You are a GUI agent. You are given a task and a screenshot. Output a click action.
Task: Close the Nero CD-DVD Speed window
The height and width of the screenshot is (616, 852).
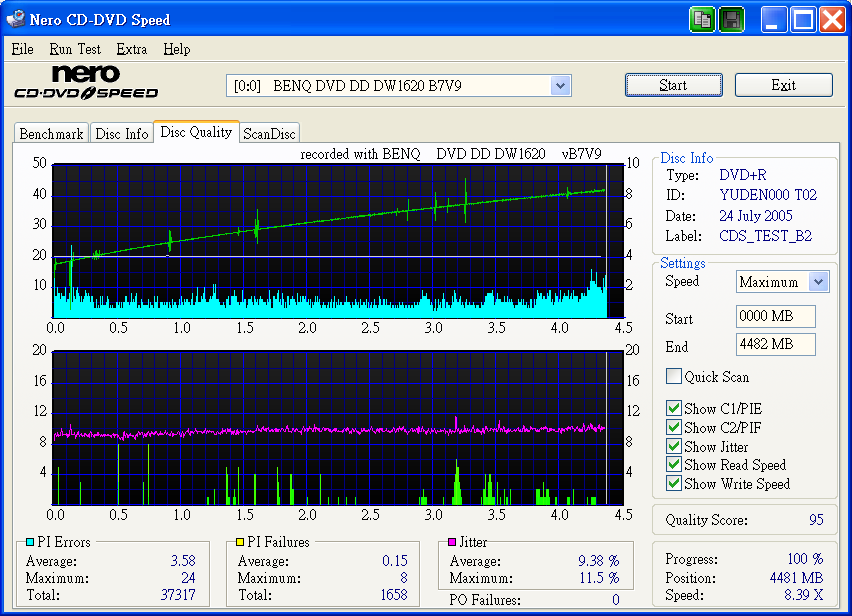coord(832,20)
